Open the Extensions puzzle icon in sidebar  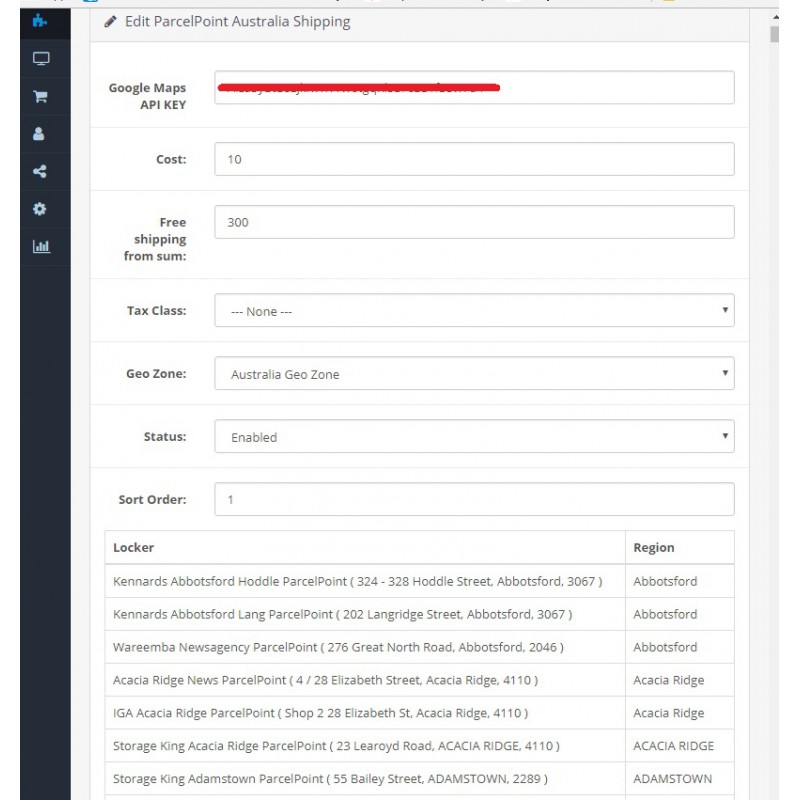[x=40, y=20]
